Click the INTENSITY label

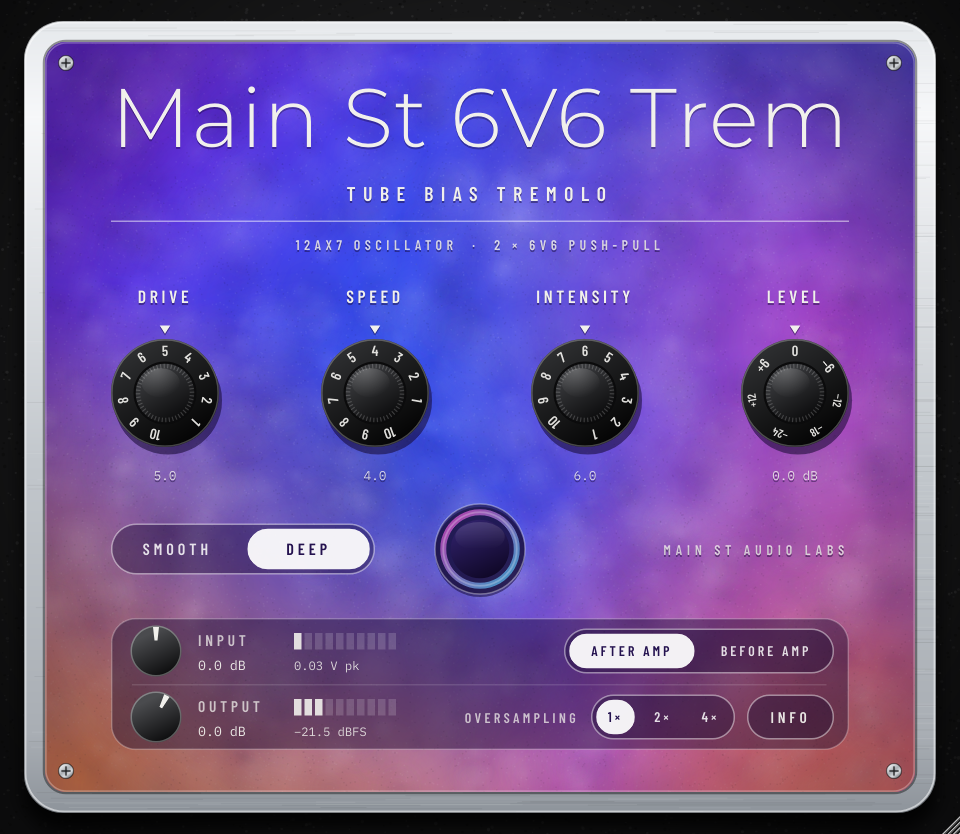point(583,298)
